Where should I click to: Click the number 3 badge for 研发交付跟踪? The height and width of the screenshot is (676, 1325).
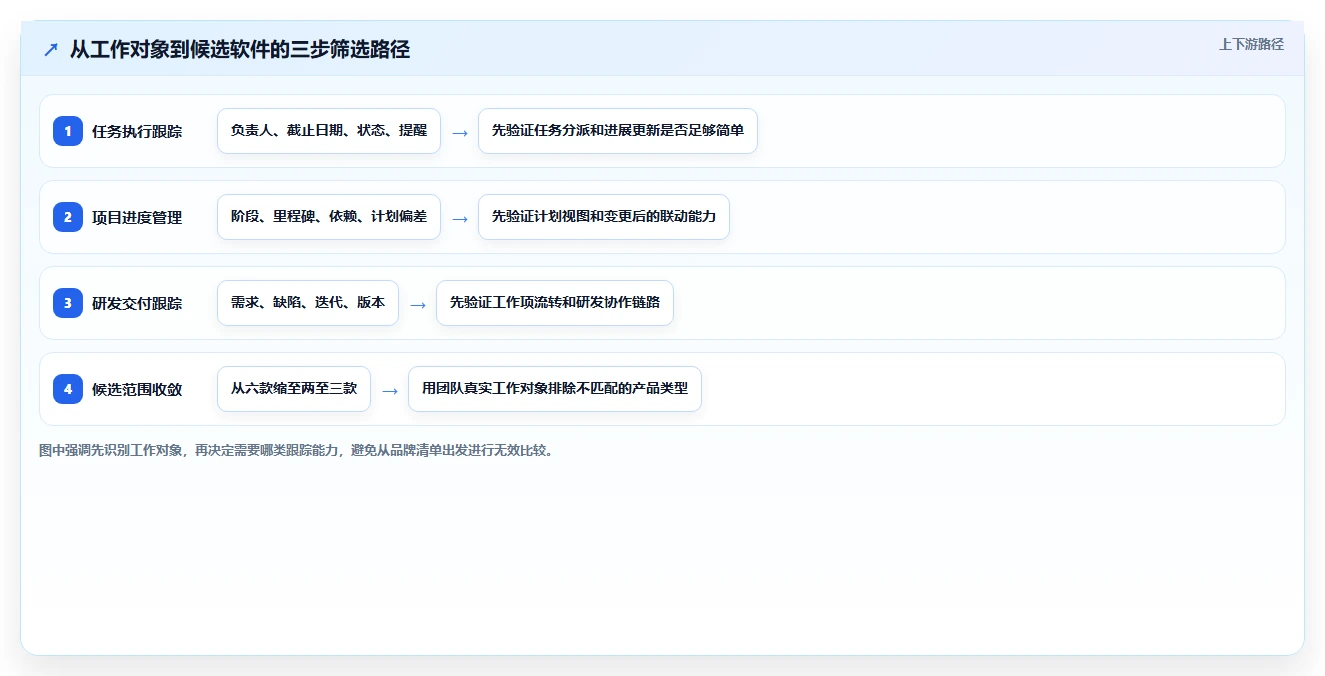click(x=68, y=303)
